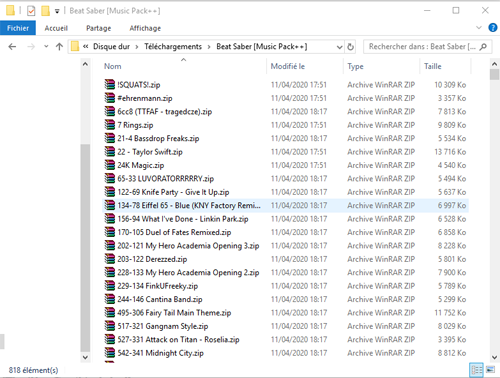Image resolution: width=500 pixels, height=378 pixels.
Task: Click the archive icon of 517-321 Gangnam Style.zip
Action: 110,326
